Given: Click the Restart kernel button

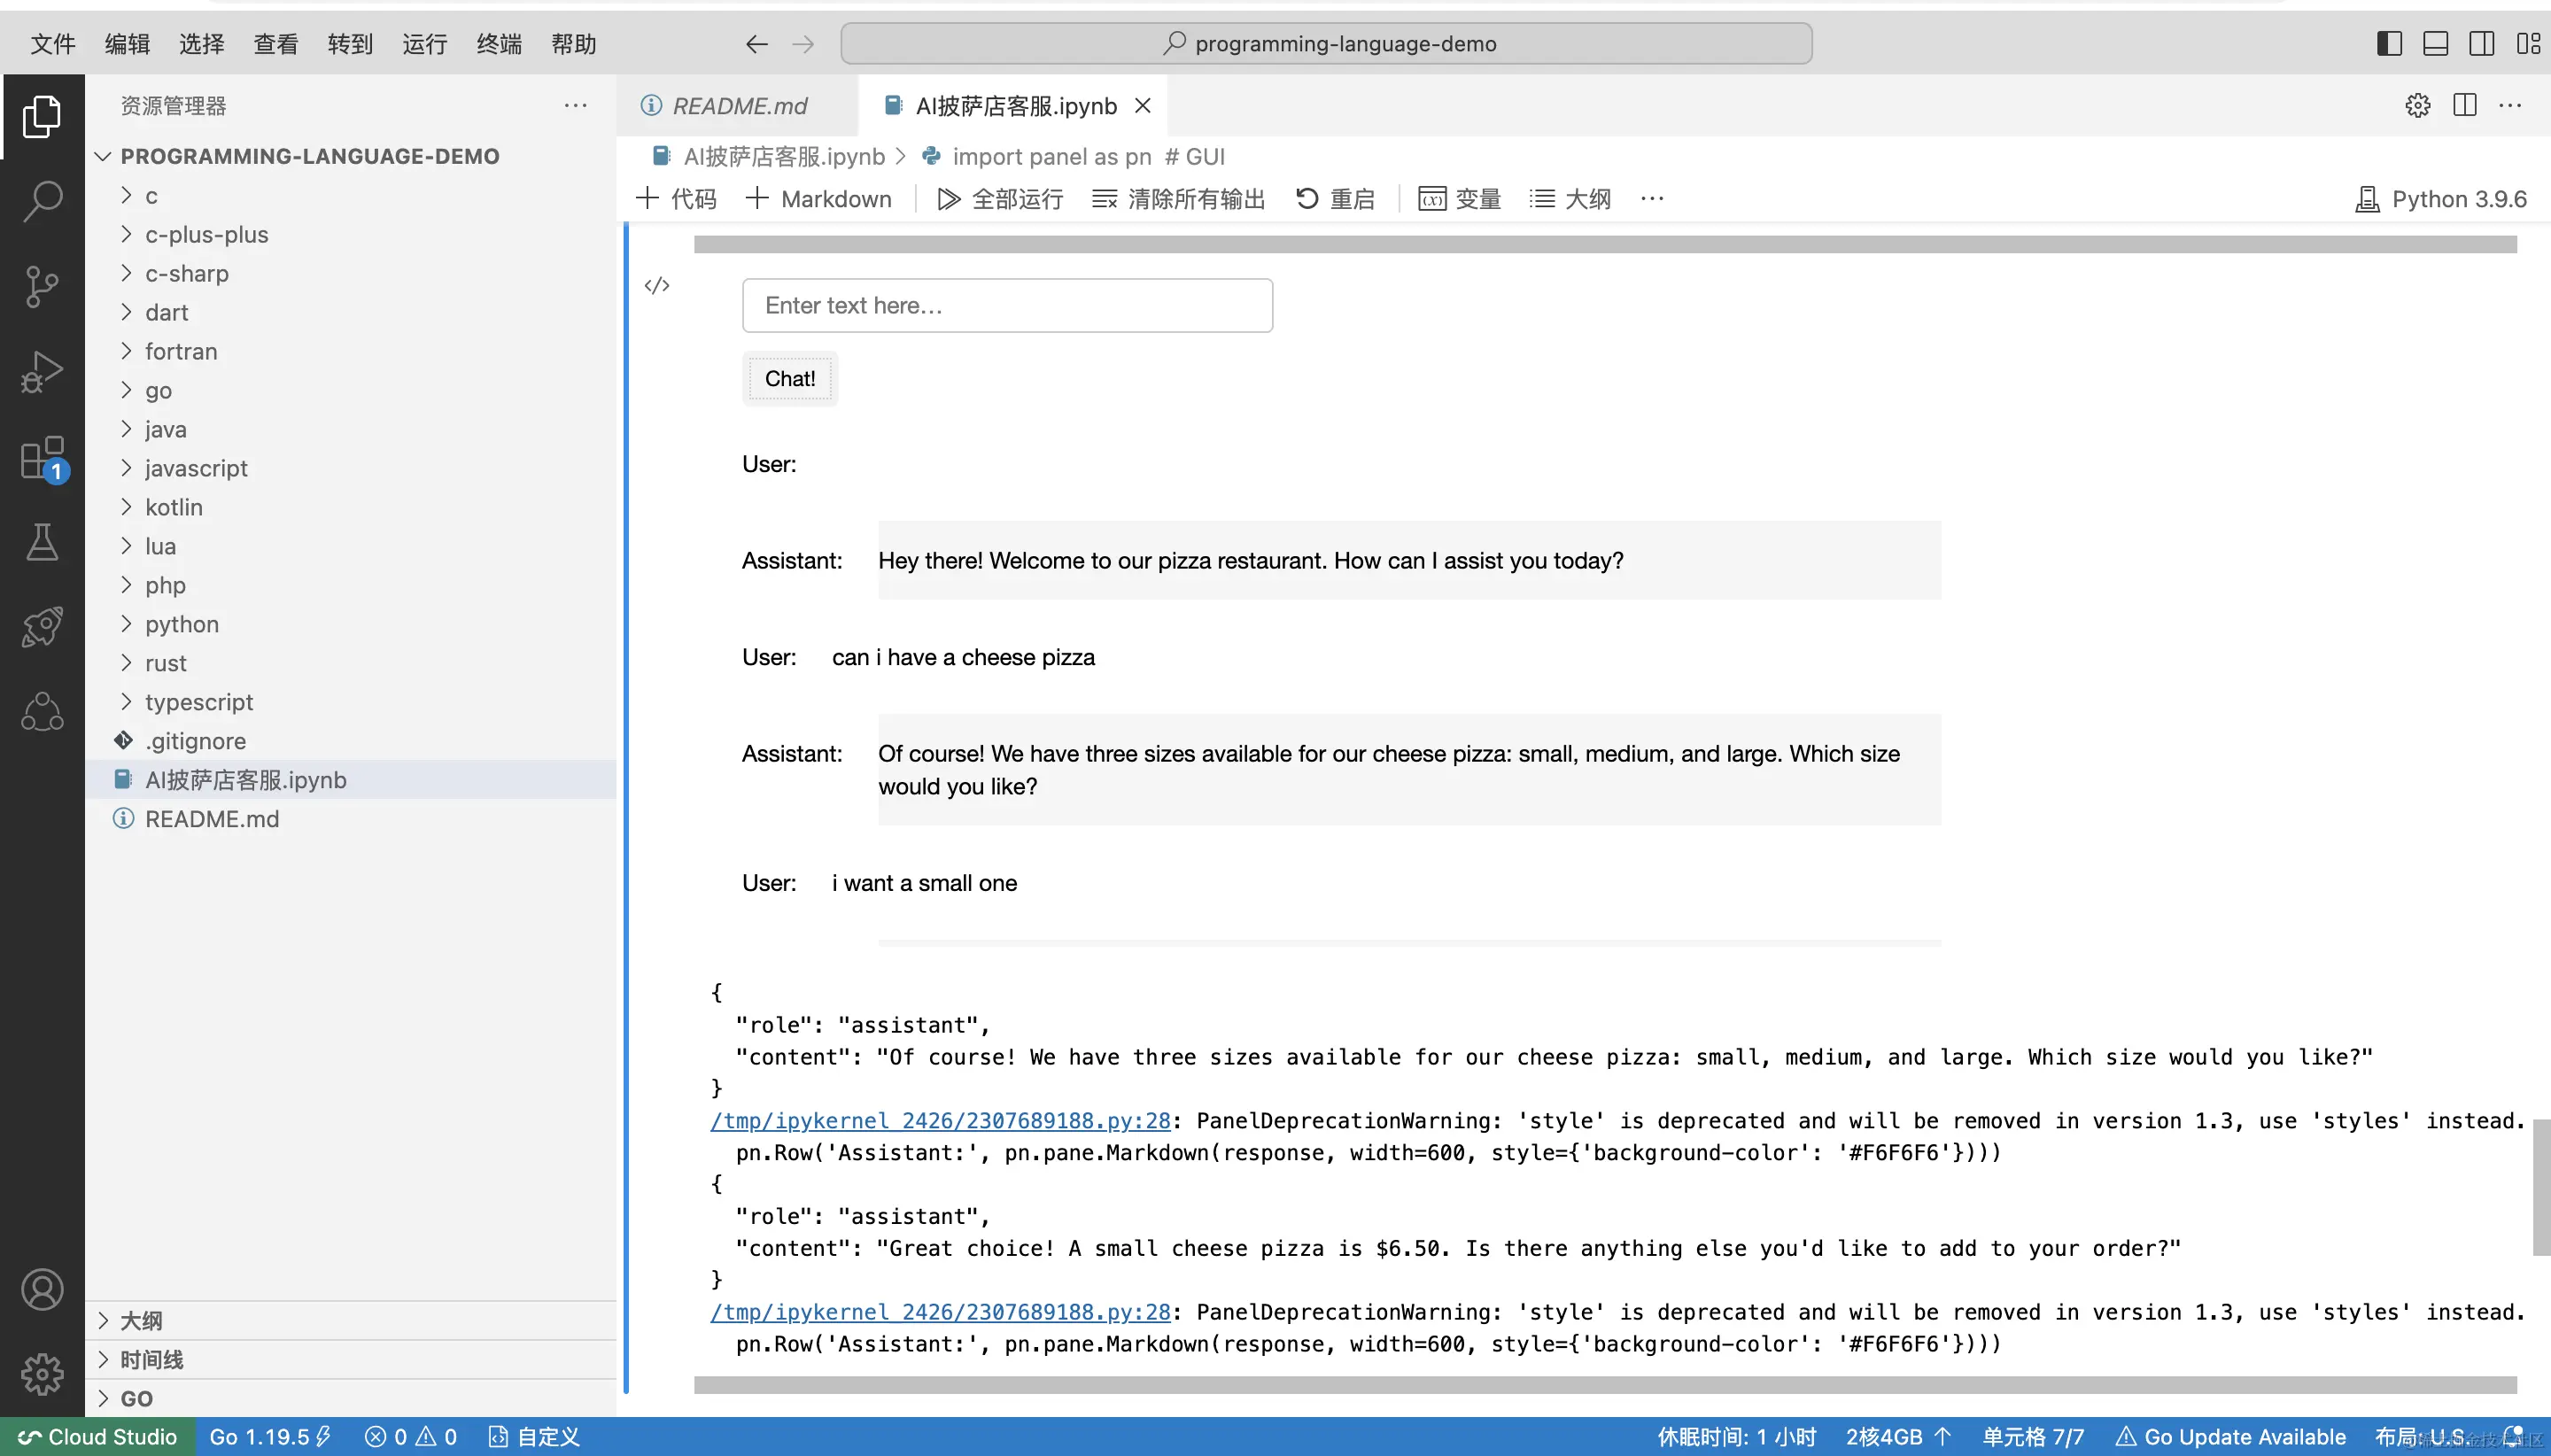Looking at the screenshot, I should (x=1334, y=199).
